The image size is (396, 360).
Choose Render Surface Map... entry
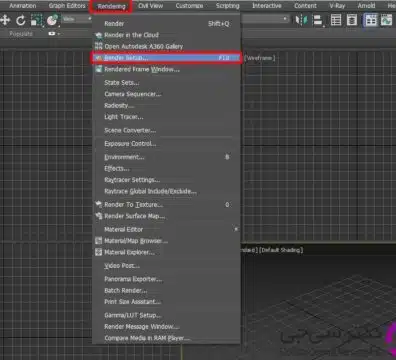pos(166,216)
